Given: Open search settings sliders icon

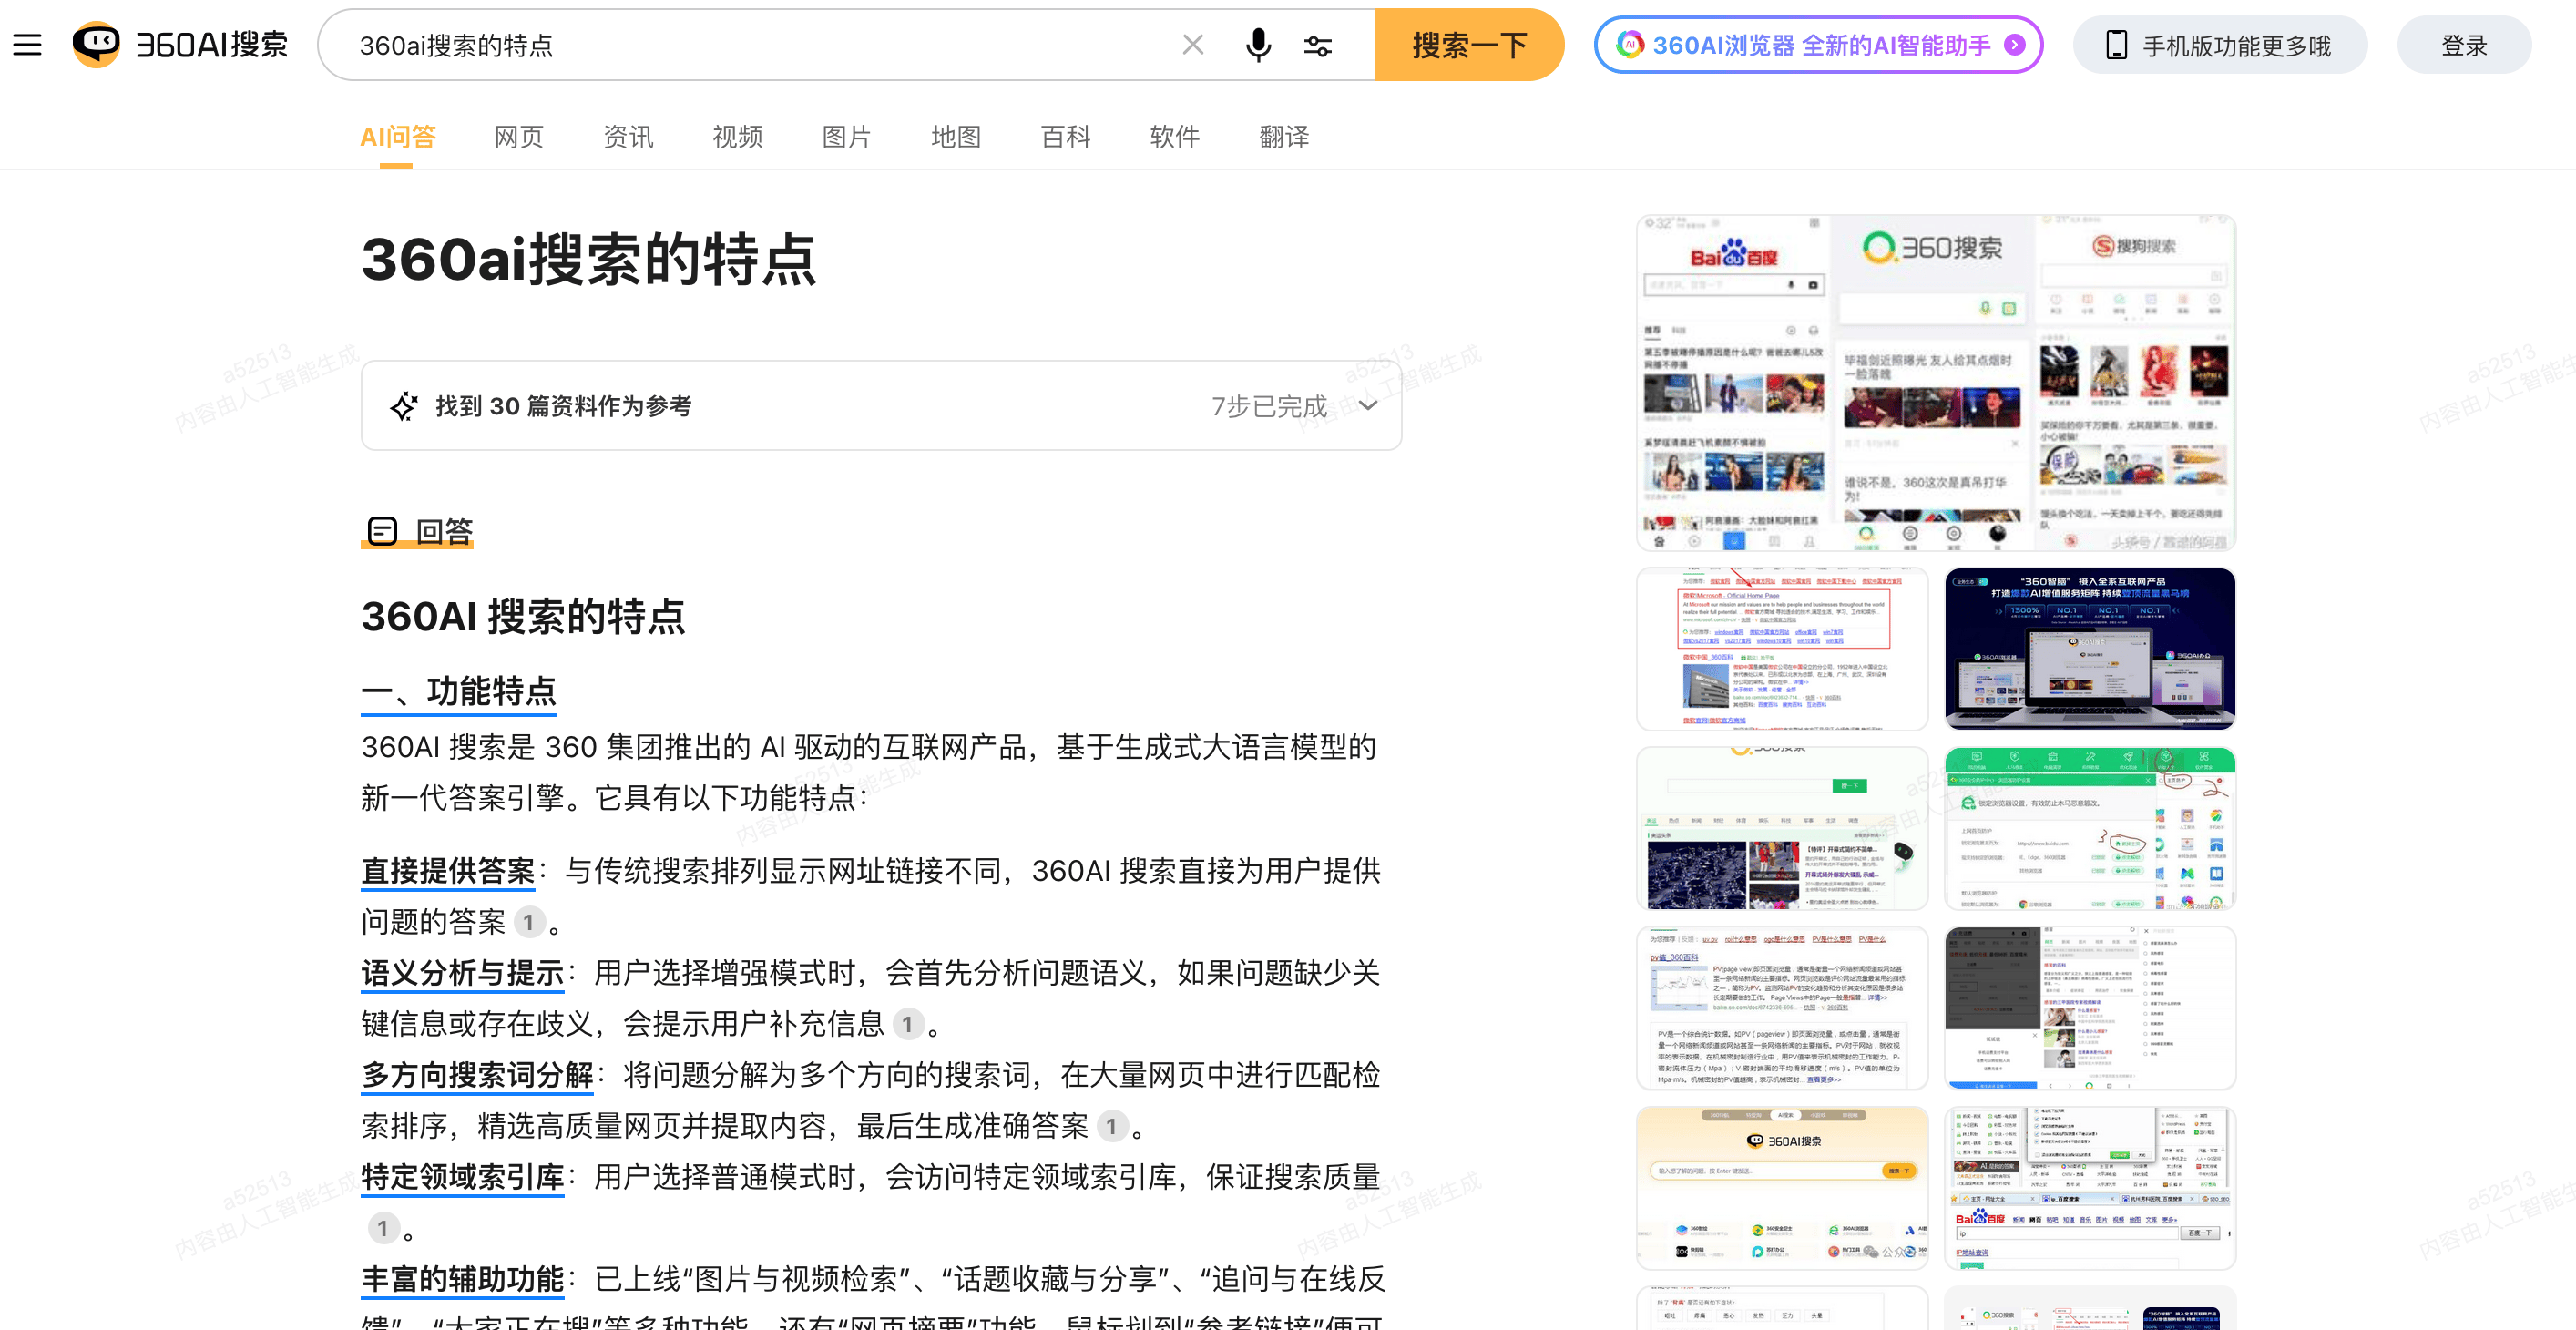Looking at the screenshot, I should 1317,46.
